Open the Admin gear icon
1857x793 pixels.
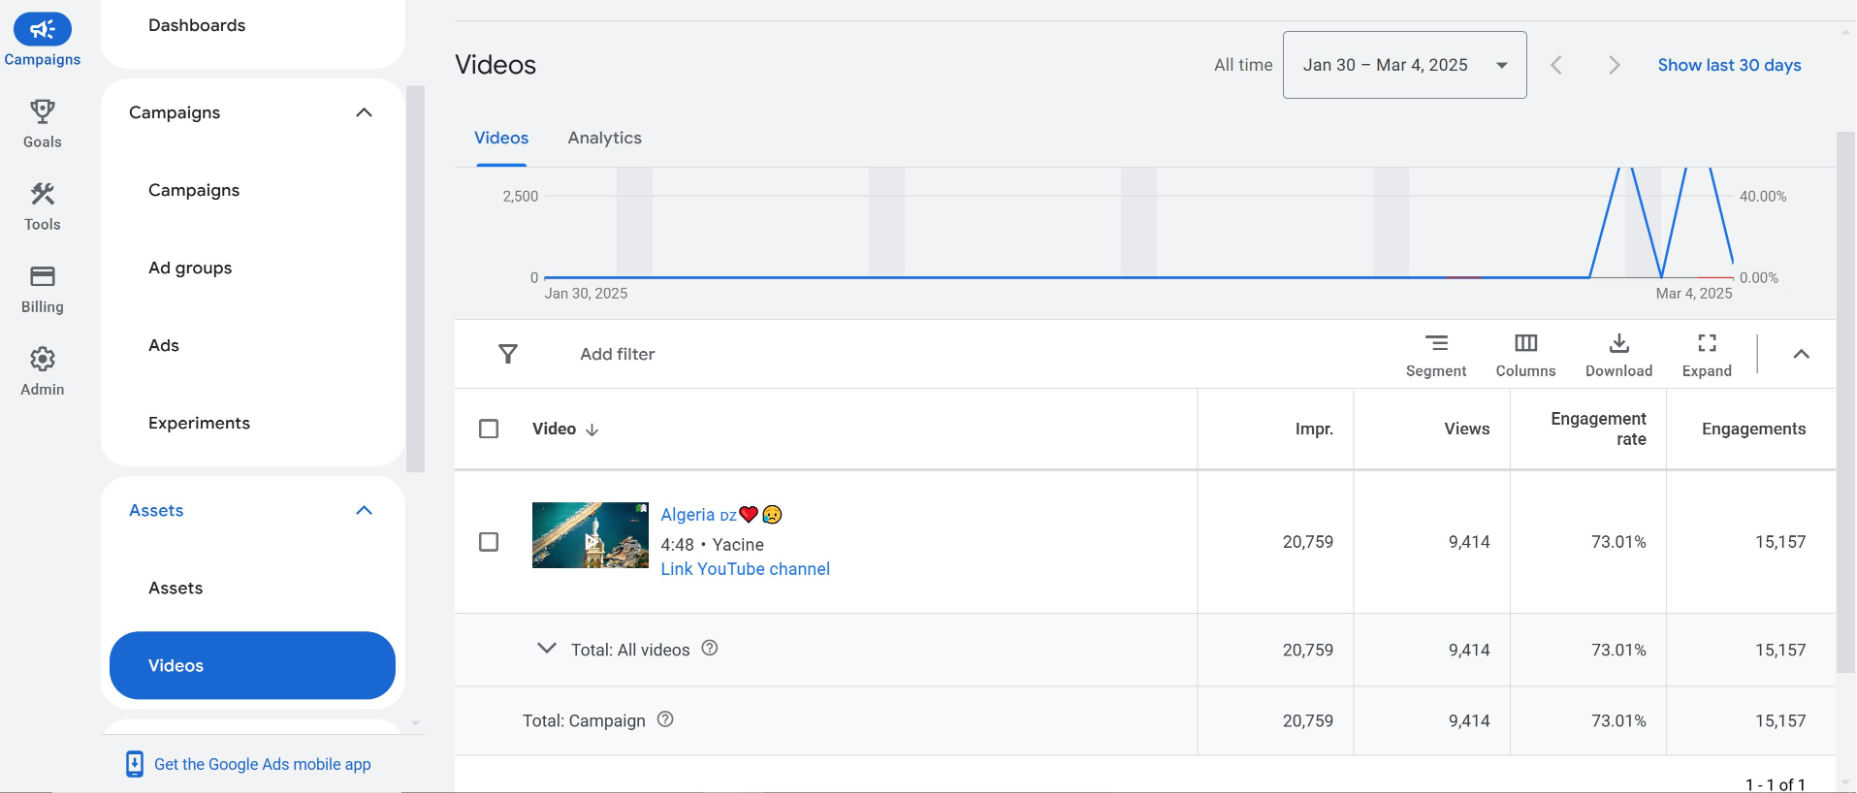pos(42,359)
